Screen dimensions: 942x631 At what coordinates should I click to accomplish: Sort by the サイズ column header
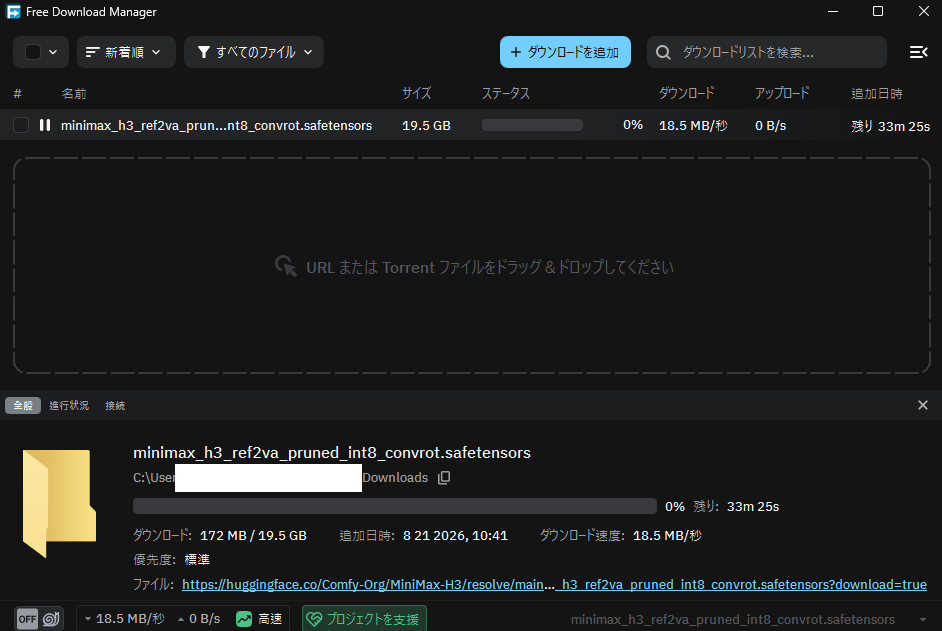pos(416,94)
